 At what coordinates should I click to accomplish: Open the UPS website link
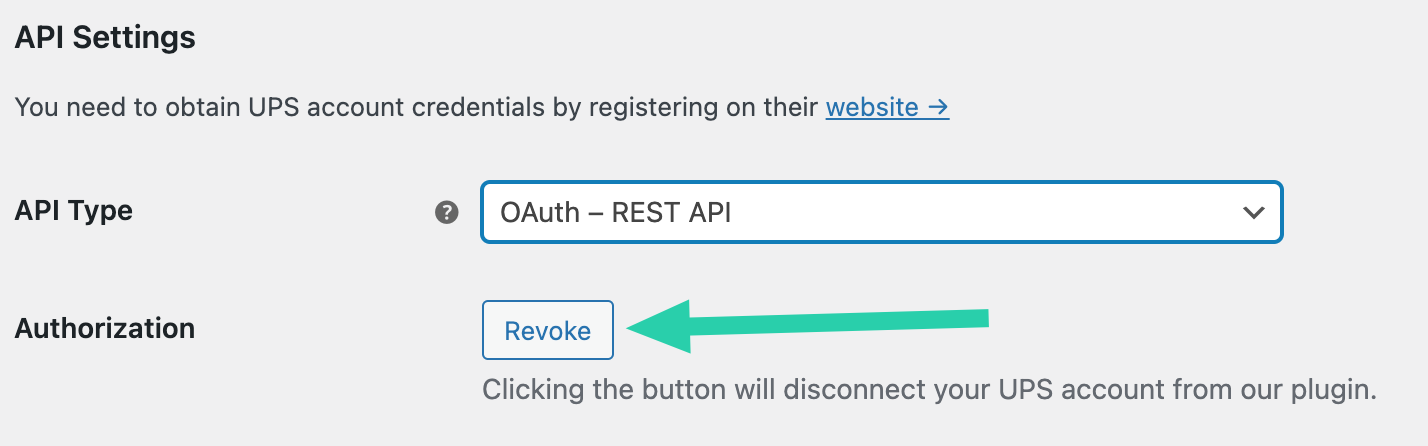(871, 107)
